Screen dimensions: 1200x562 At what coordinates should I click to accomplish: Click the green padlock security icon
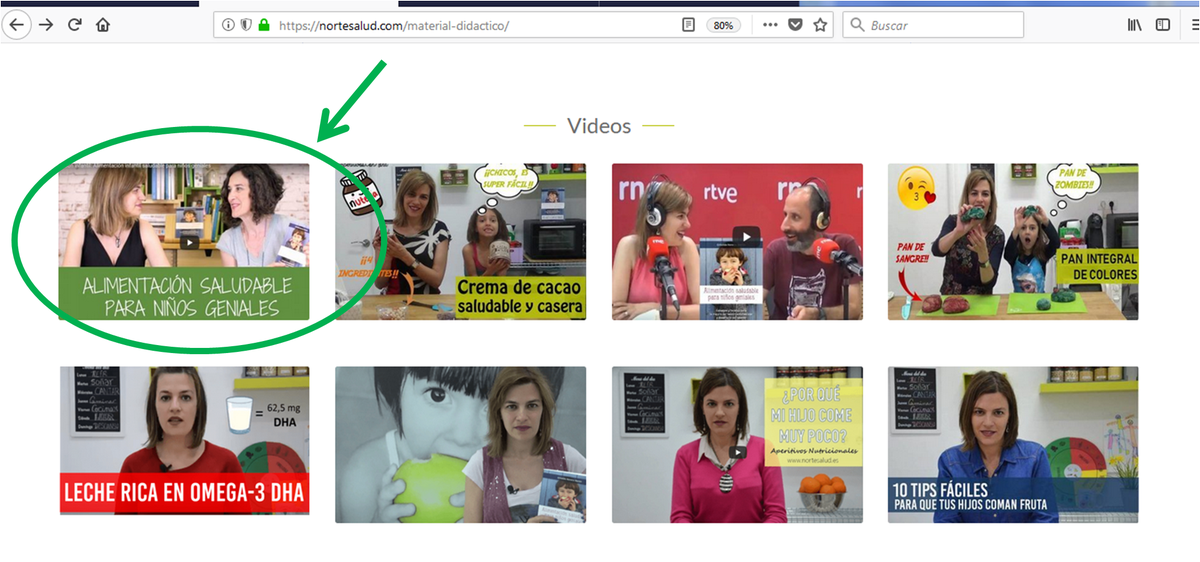pyautogui.click(x=264, y=25)
